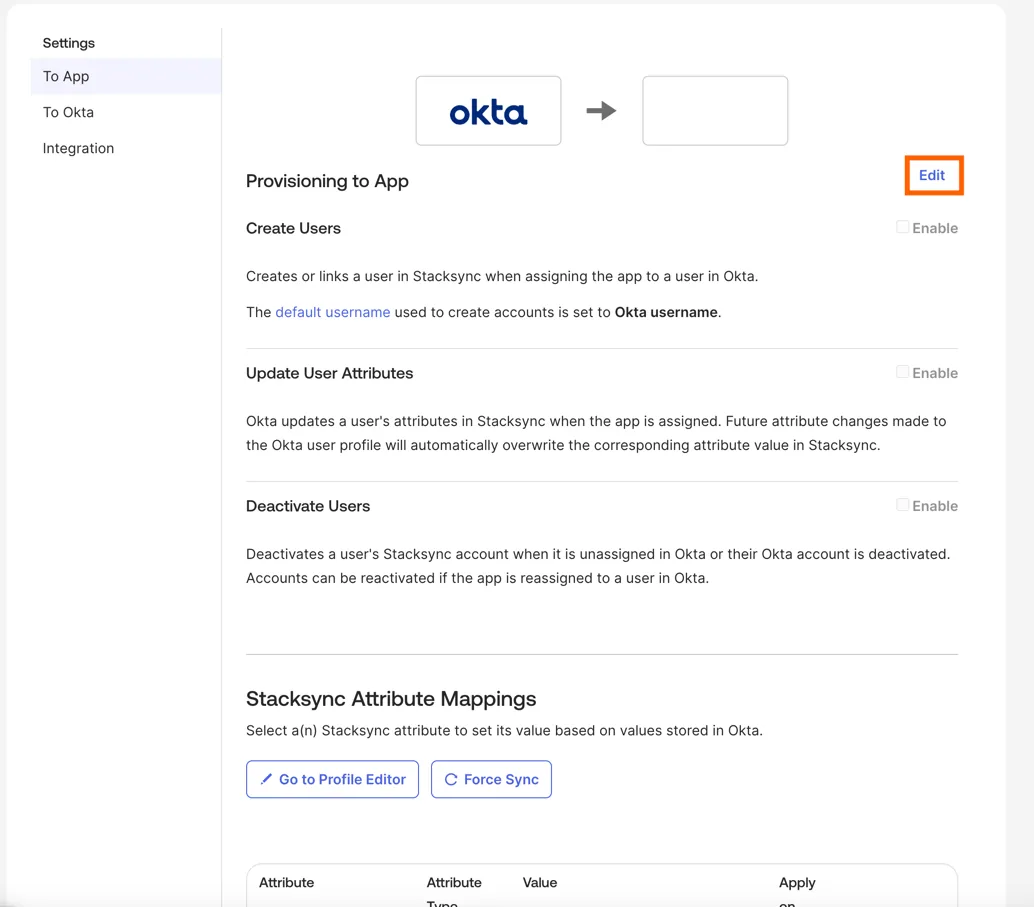This screenshot has width=1034, height=907.
Task: Click the Attribute column header
Action: tap(286, 883)
